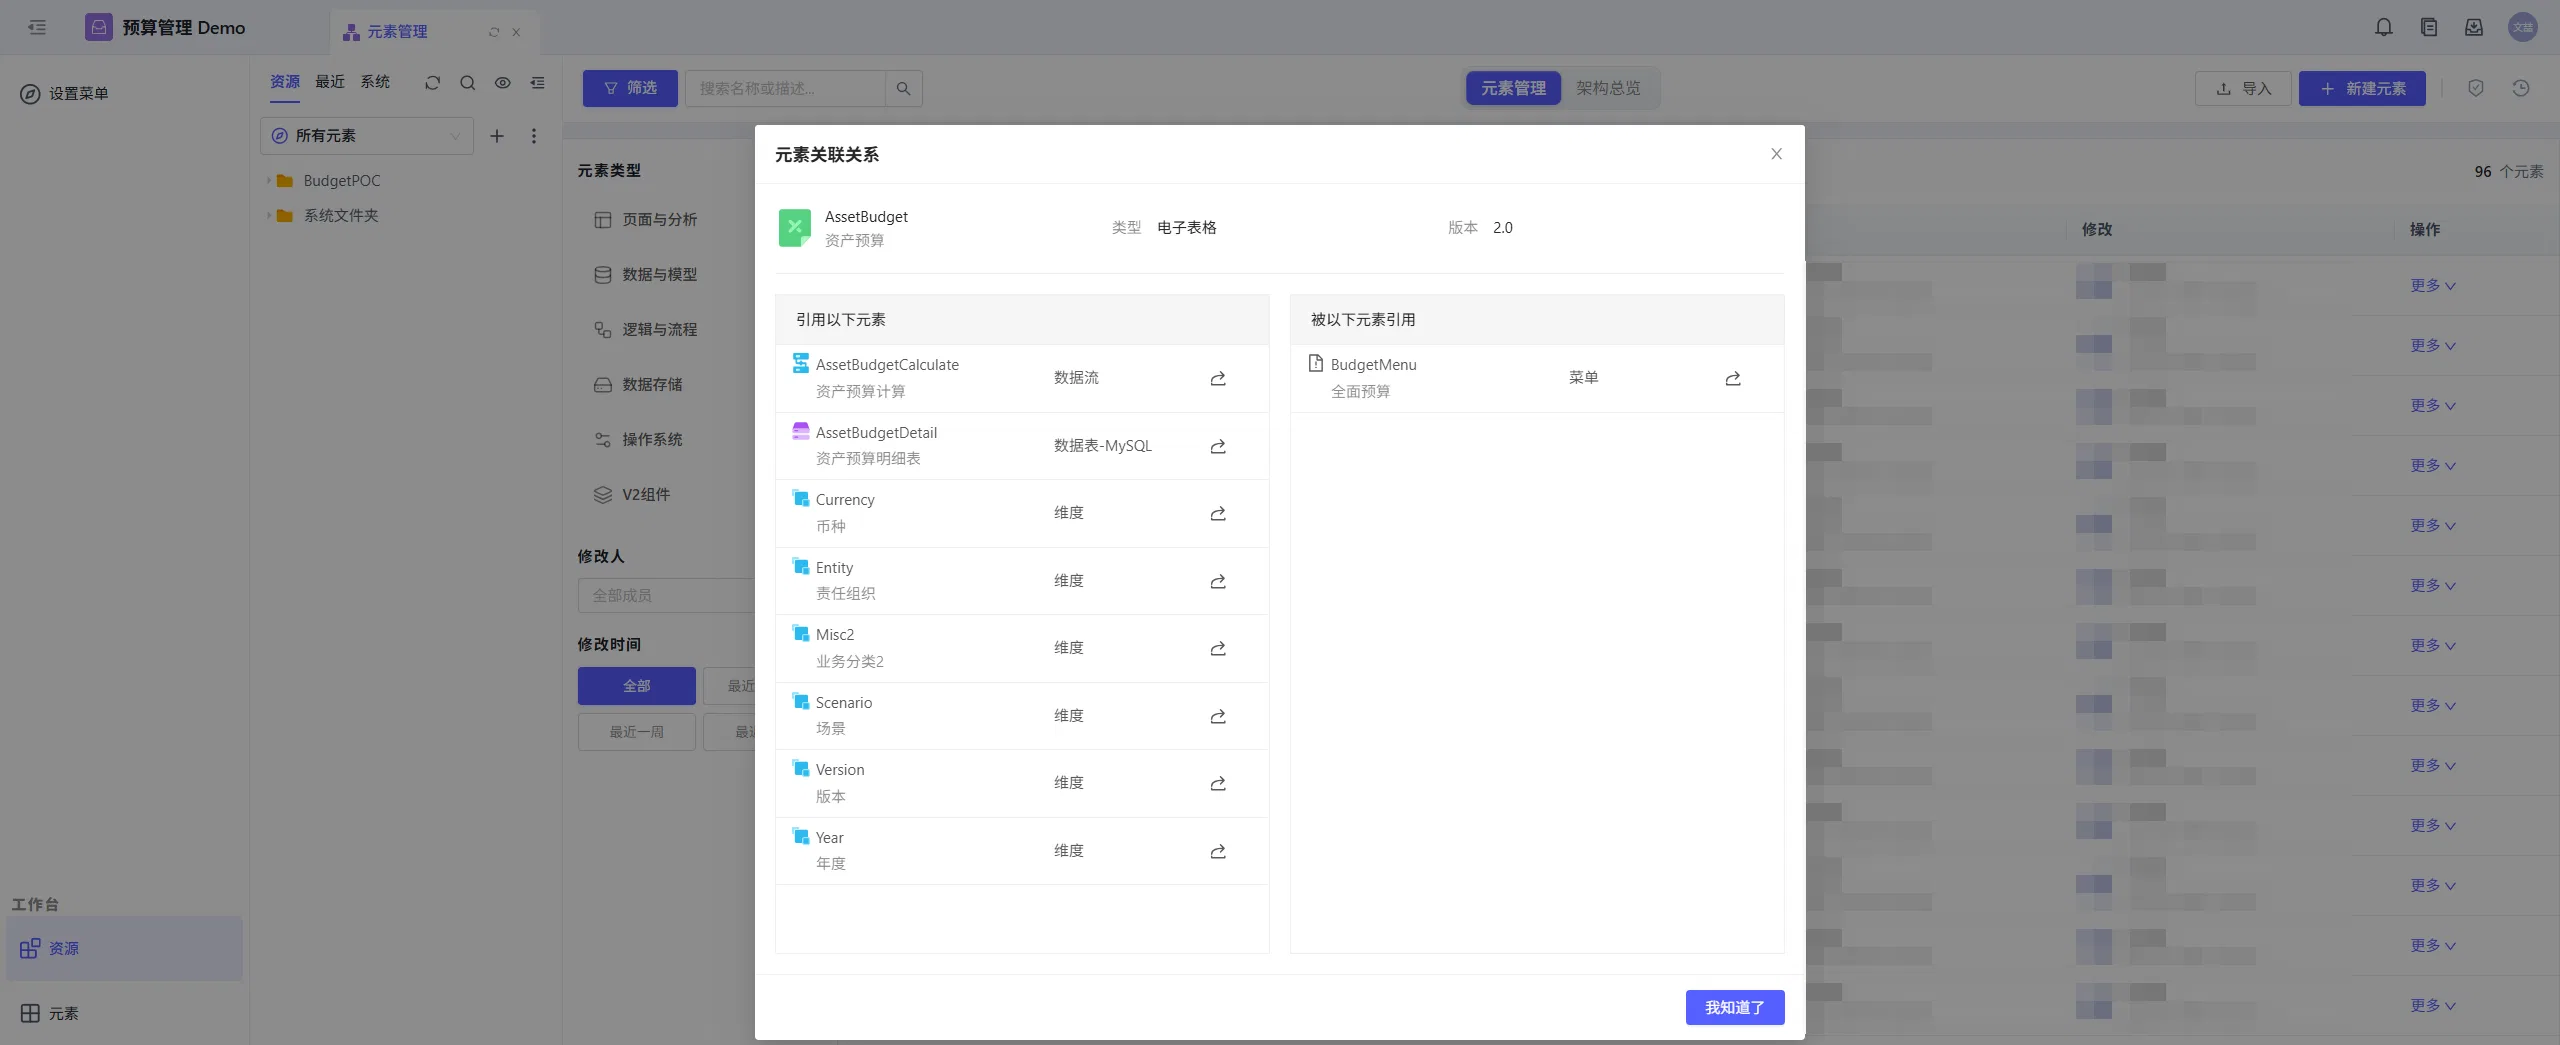Open the last 更多 dropdown in table
2560x1045 pixels.
pos(2432,1006)
